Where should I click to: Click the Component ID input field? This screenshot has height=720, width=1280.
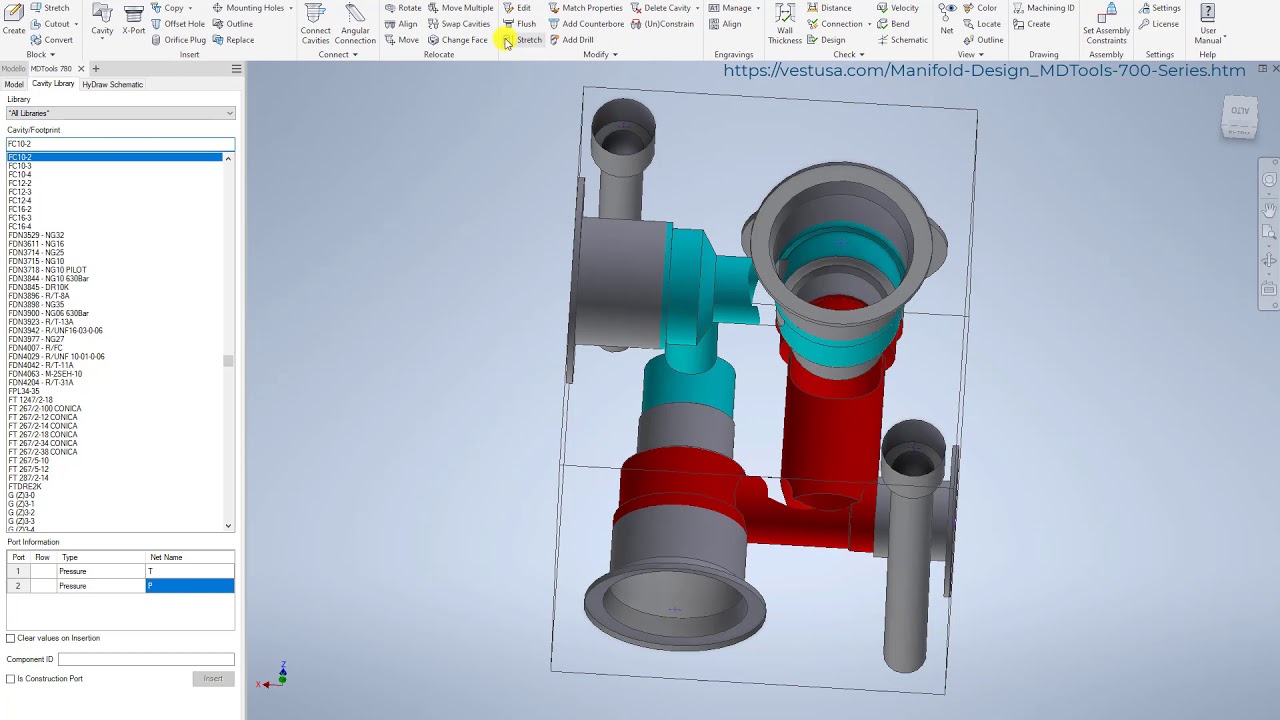146,660
